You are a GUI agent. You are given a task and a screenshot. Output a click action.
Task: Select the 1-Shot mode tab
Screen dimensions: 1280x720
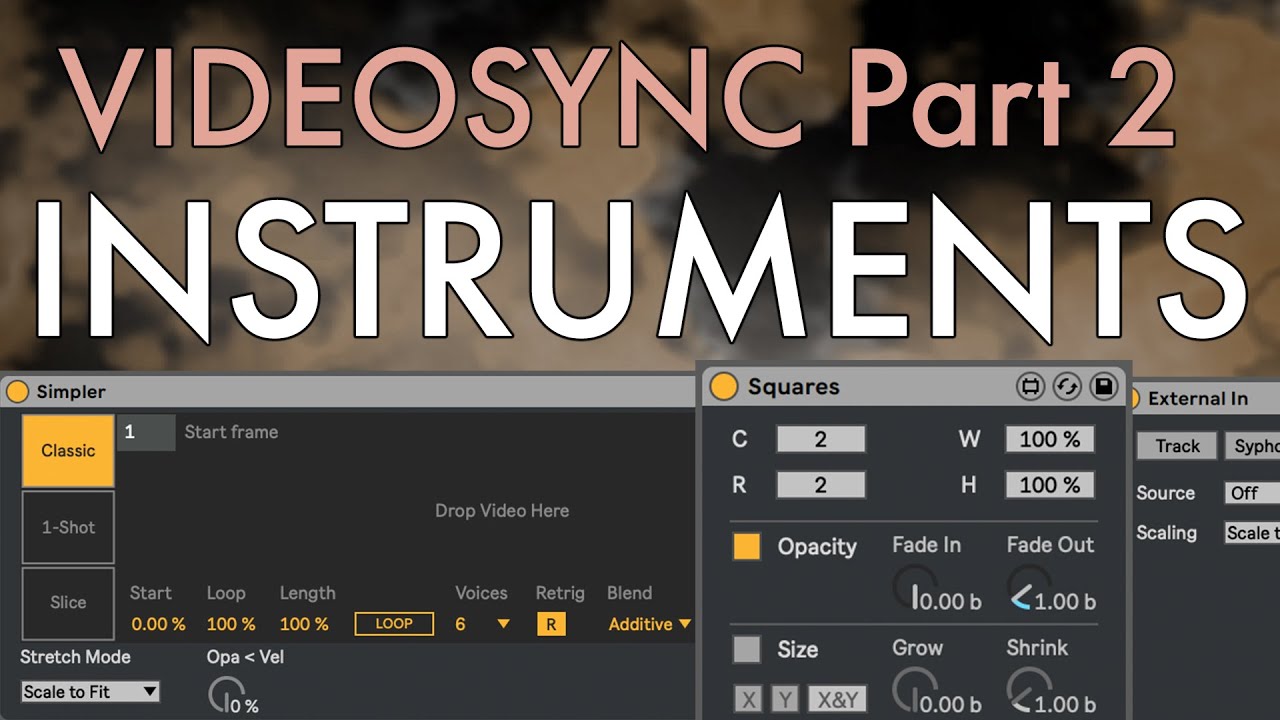click(68, 527)
